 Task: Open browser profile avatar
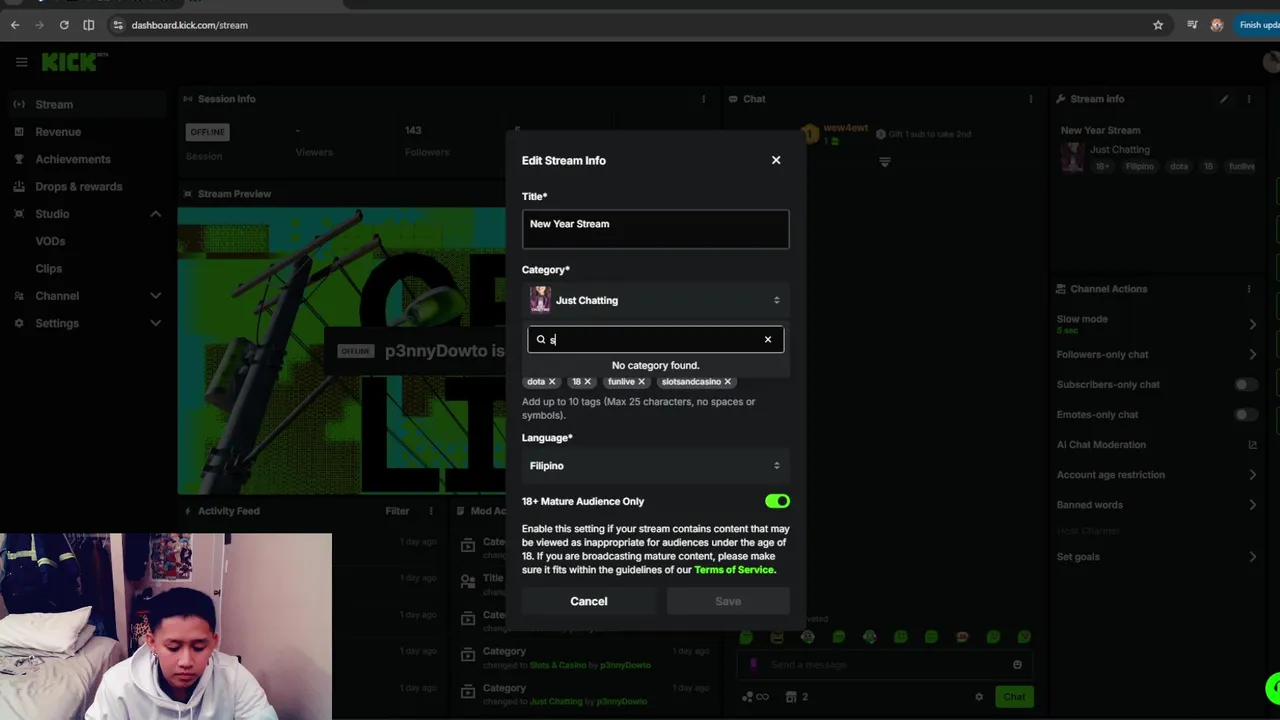pos(1217,25)
